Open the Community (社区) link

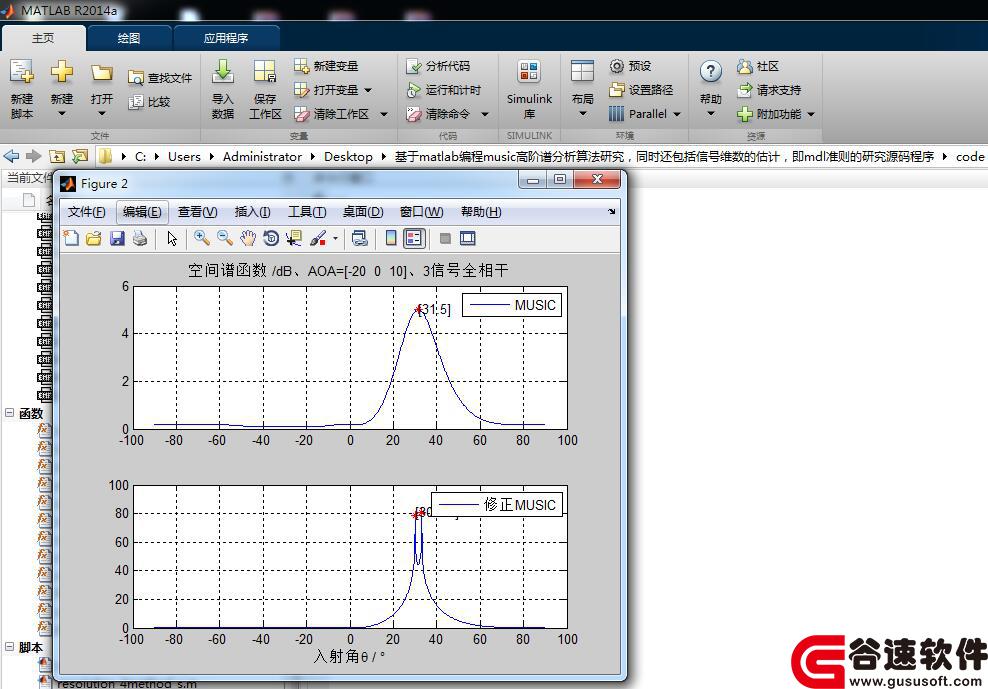point(758,66)
